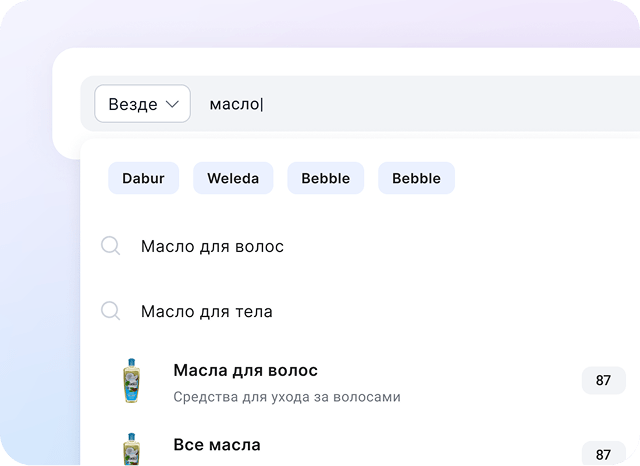Image resolution: width=640 pixels, height=466 pixels.
Task: Select the Weleda brand chip
Action: pyautogui.click(x=233, y=178)
